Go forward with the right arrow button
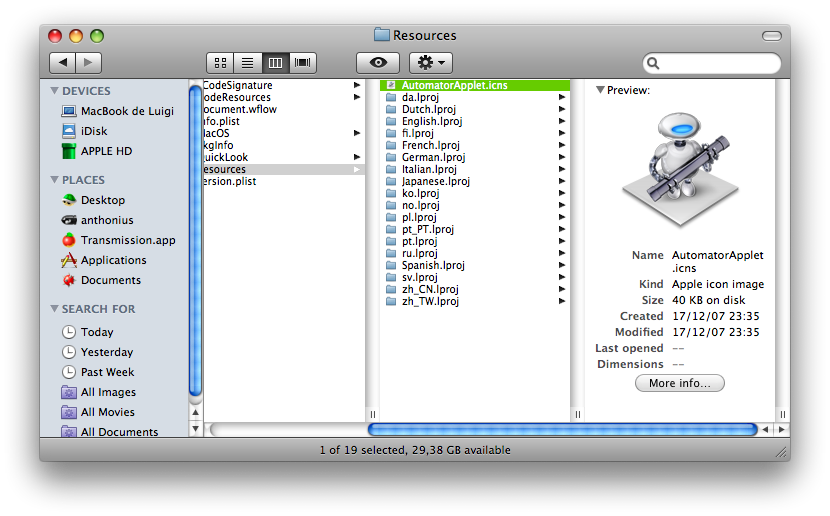The height and width of the screenshot is (516, 830). (x=88, y=62)
